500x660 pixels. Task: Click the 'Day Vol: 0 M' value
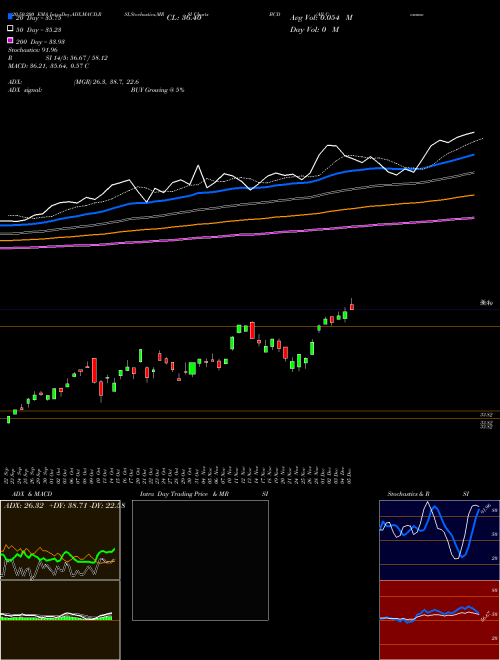pos(314,29)
